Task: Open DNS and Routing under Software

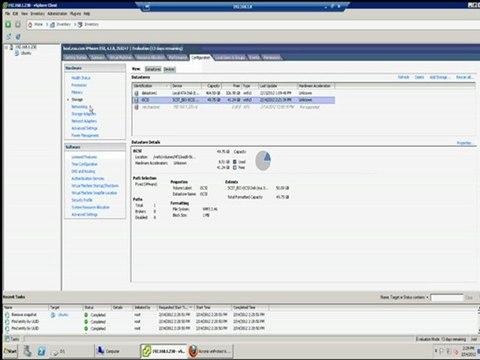Action: click(83, 171)
